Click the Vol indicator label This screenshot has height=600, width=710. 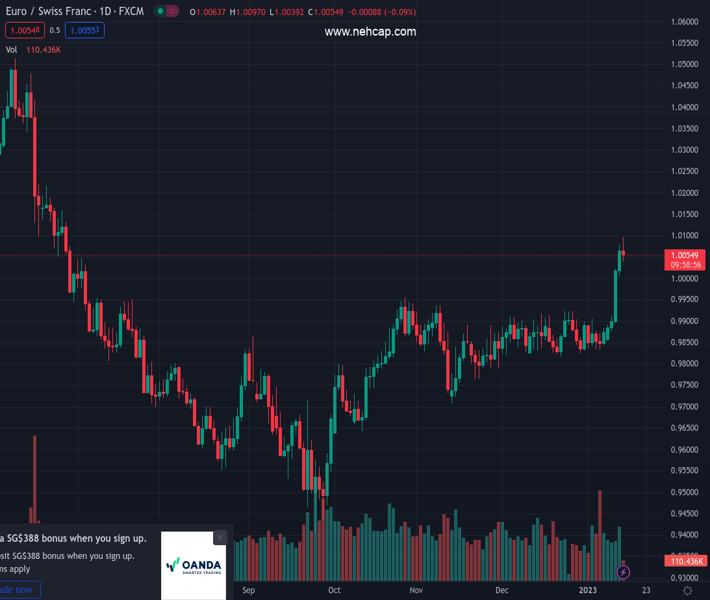click(11, 49)
